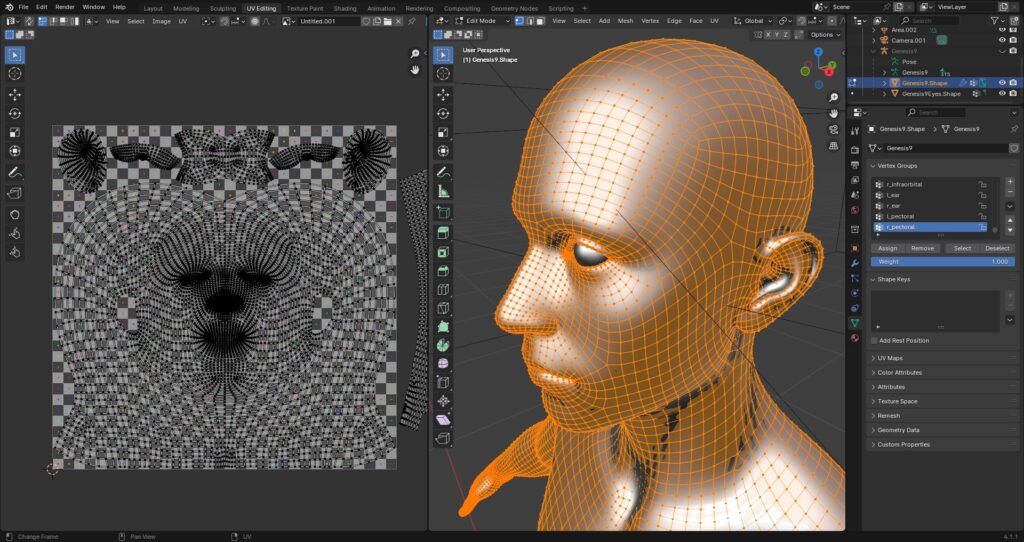The height and width of the screenshot is (542, 1024).
Task: Click the Remove vertex group button
Action: [x=922, y=248]
